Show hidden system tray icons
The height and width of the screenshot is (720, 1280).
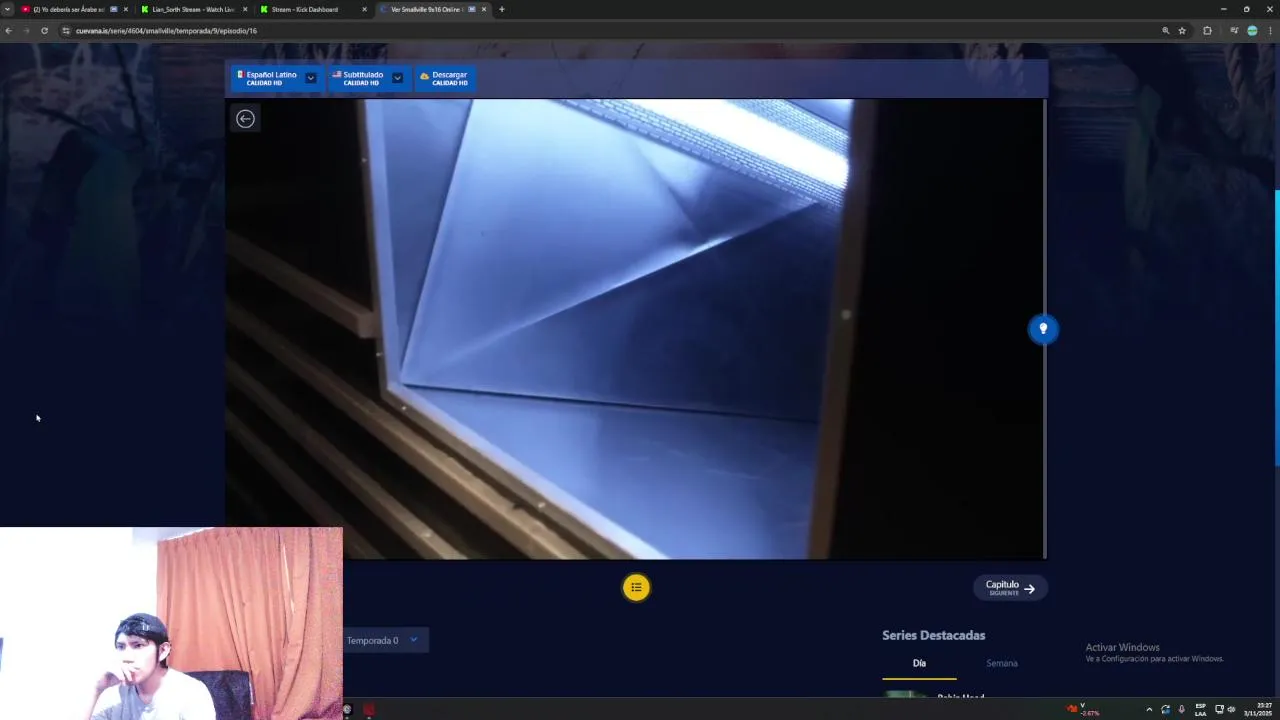tap(1149, 709)
